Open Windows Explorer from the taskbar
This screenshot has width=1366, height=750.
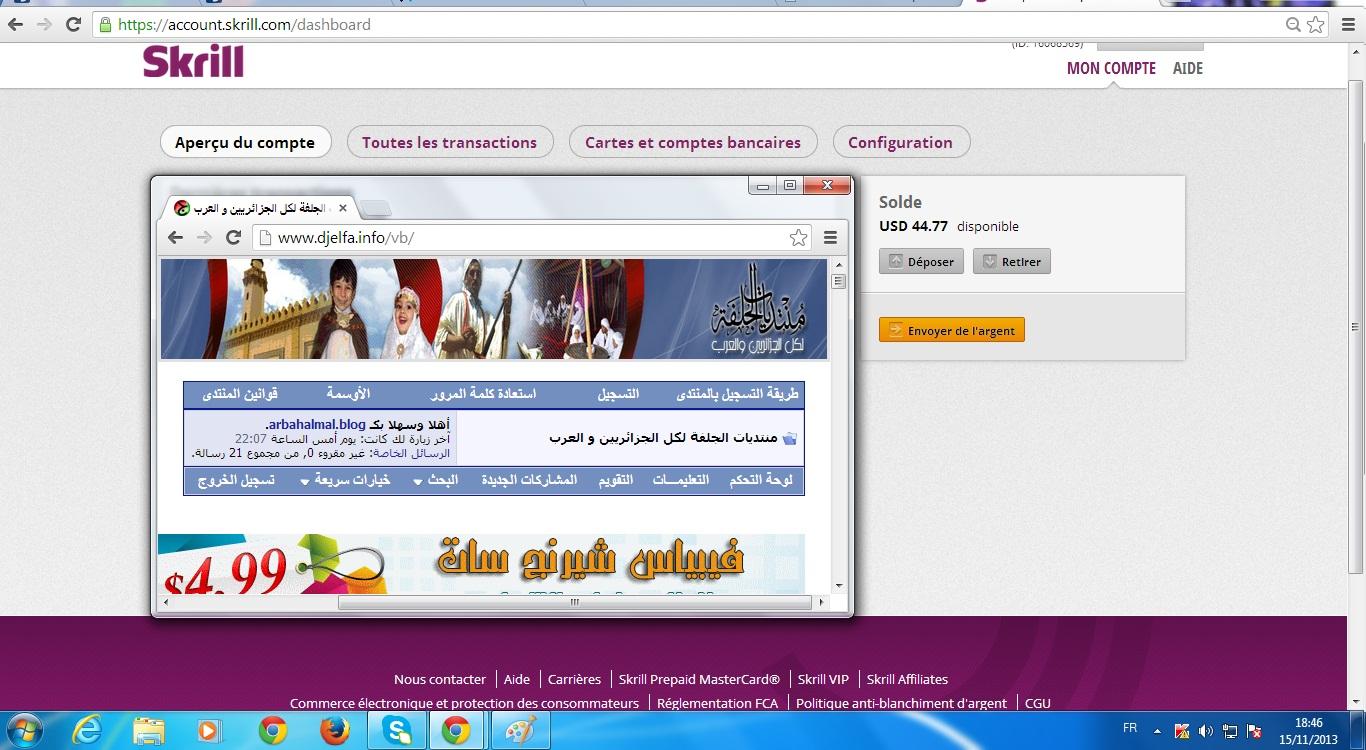(149, 731)
